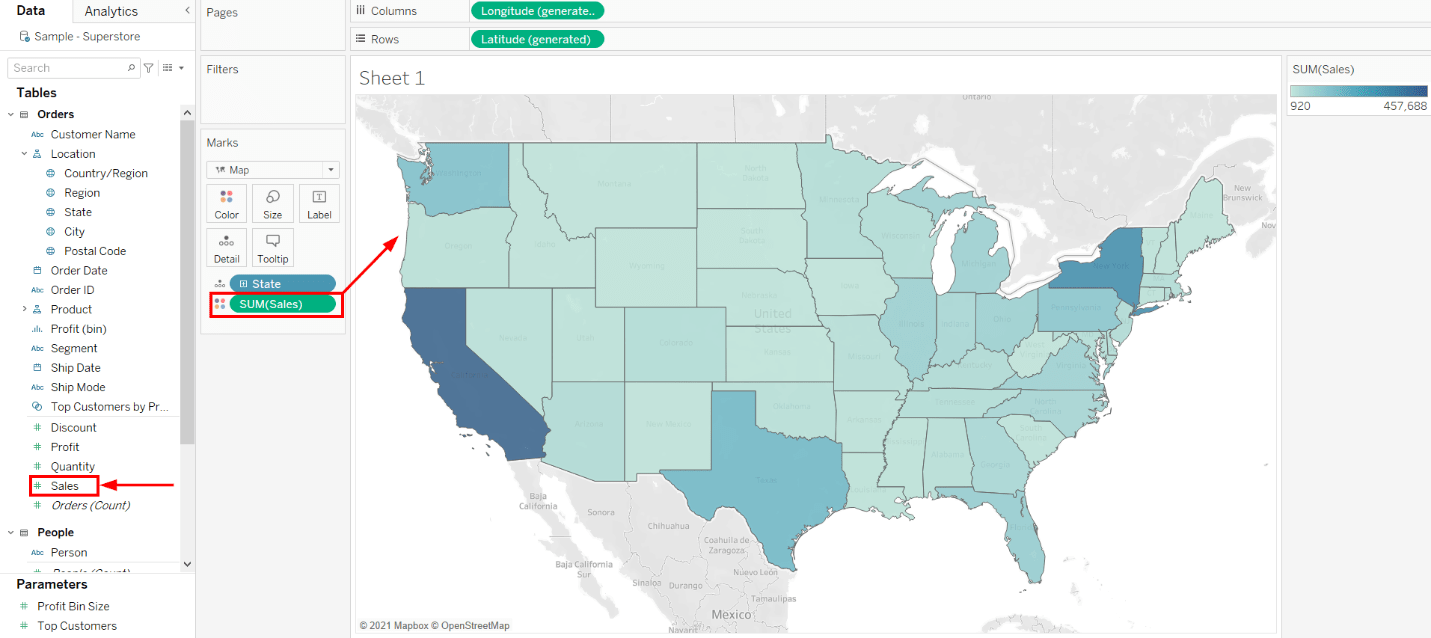Click the number sign icon beside Discount

click(x=37, y=427)
